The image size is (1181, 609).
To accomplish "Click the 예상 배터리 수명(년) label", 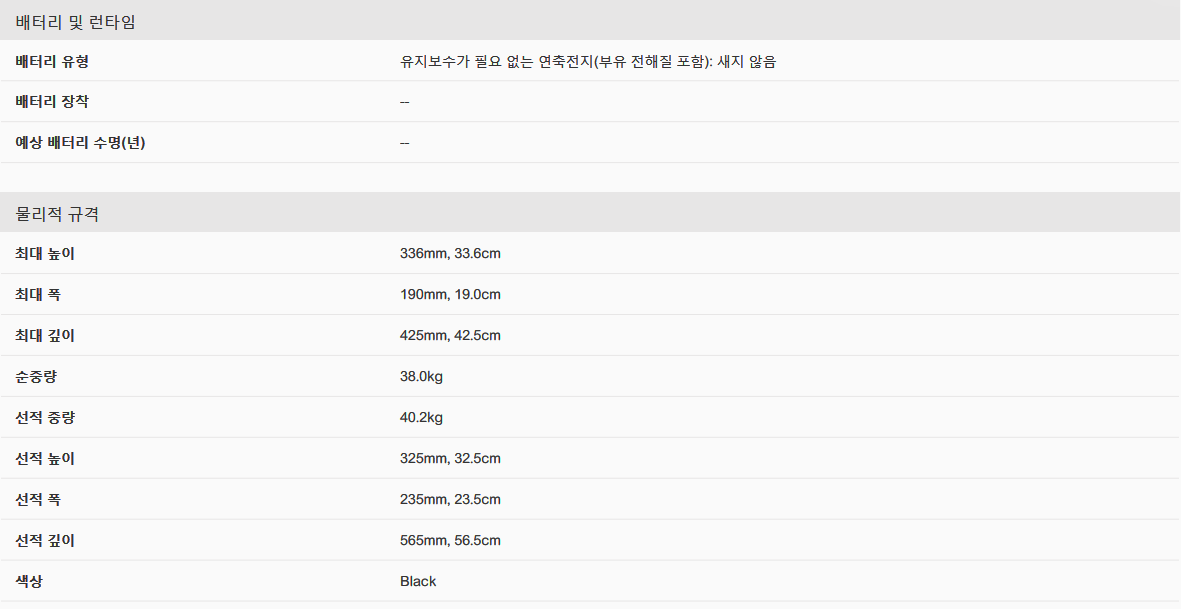I will point(80,142).
